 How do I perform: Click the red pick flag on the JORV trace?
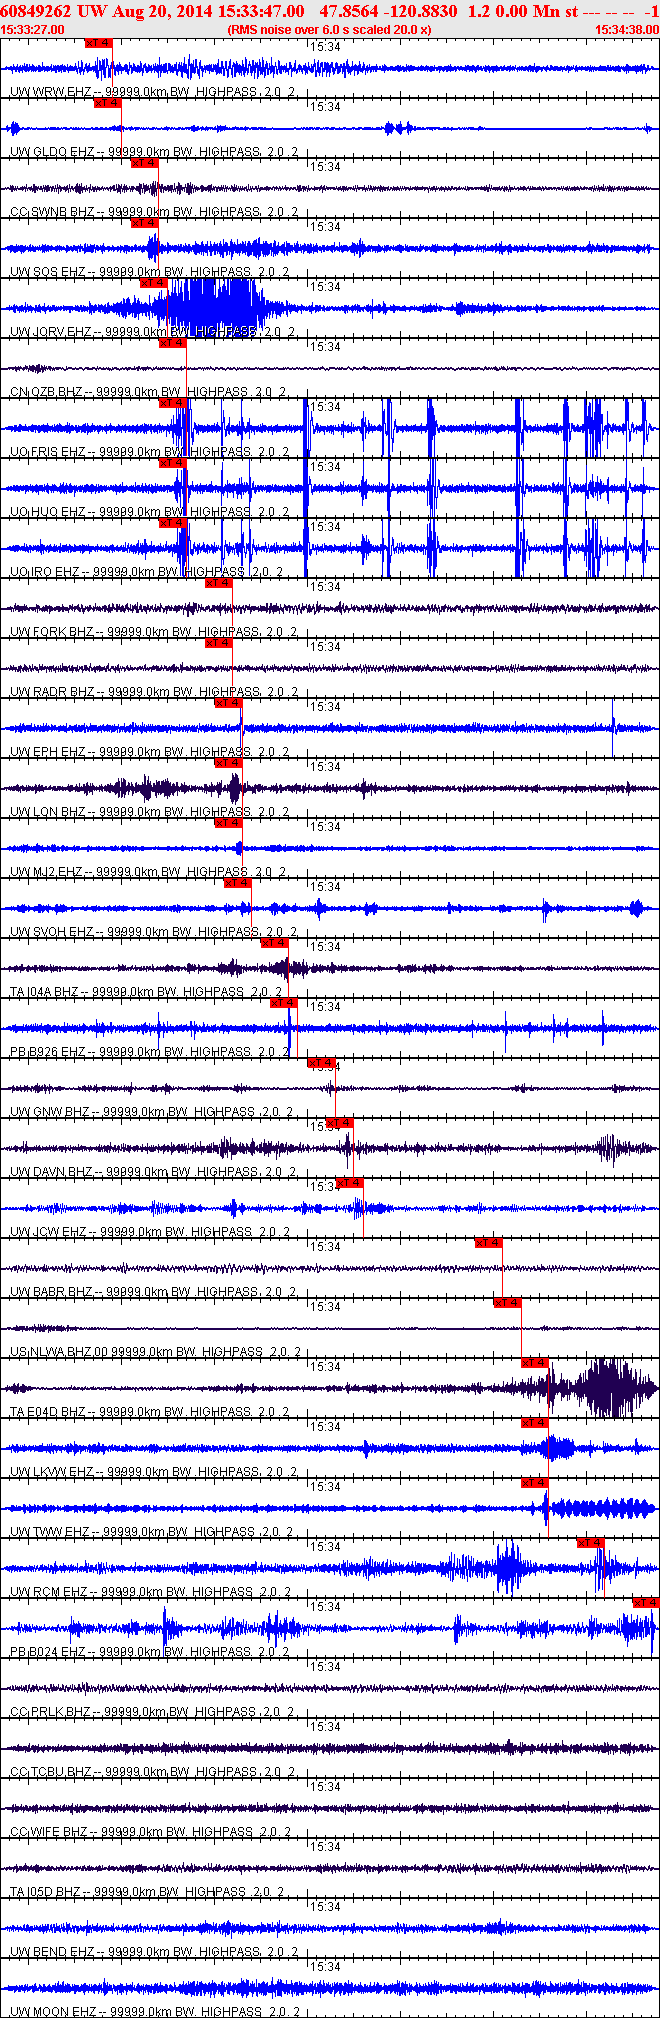154,283
